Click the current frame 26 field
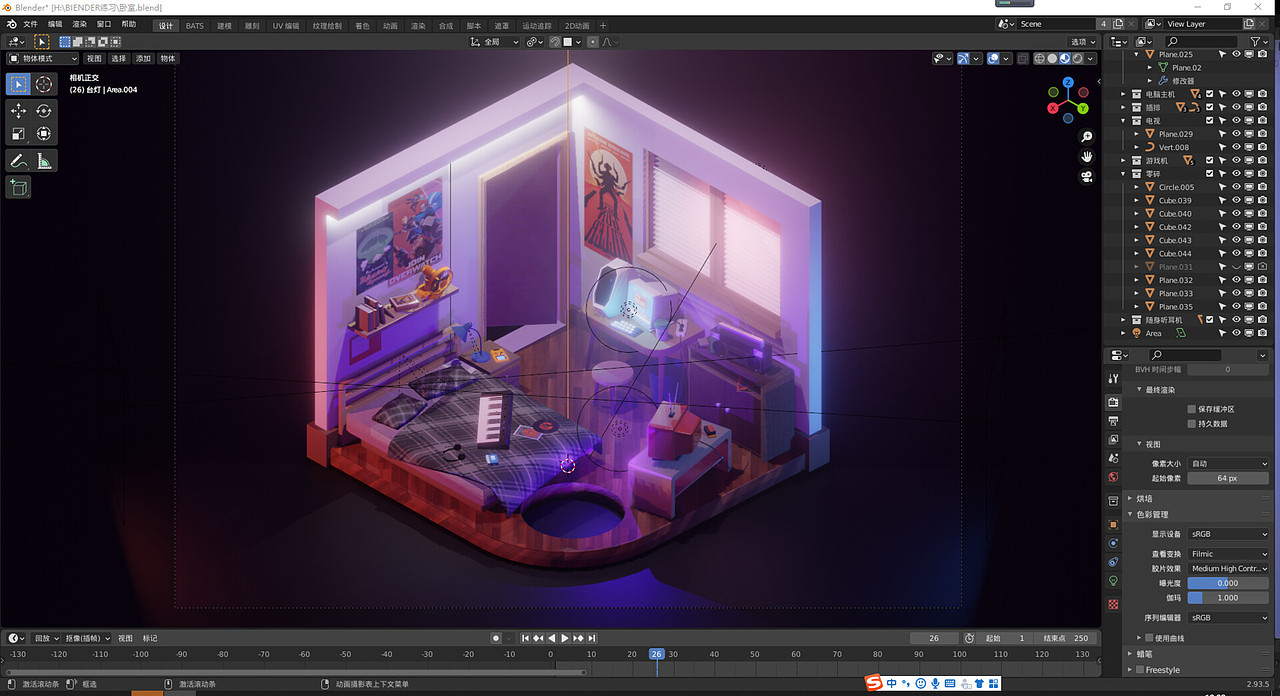1280x696 pixels. (x=934, y=638)
